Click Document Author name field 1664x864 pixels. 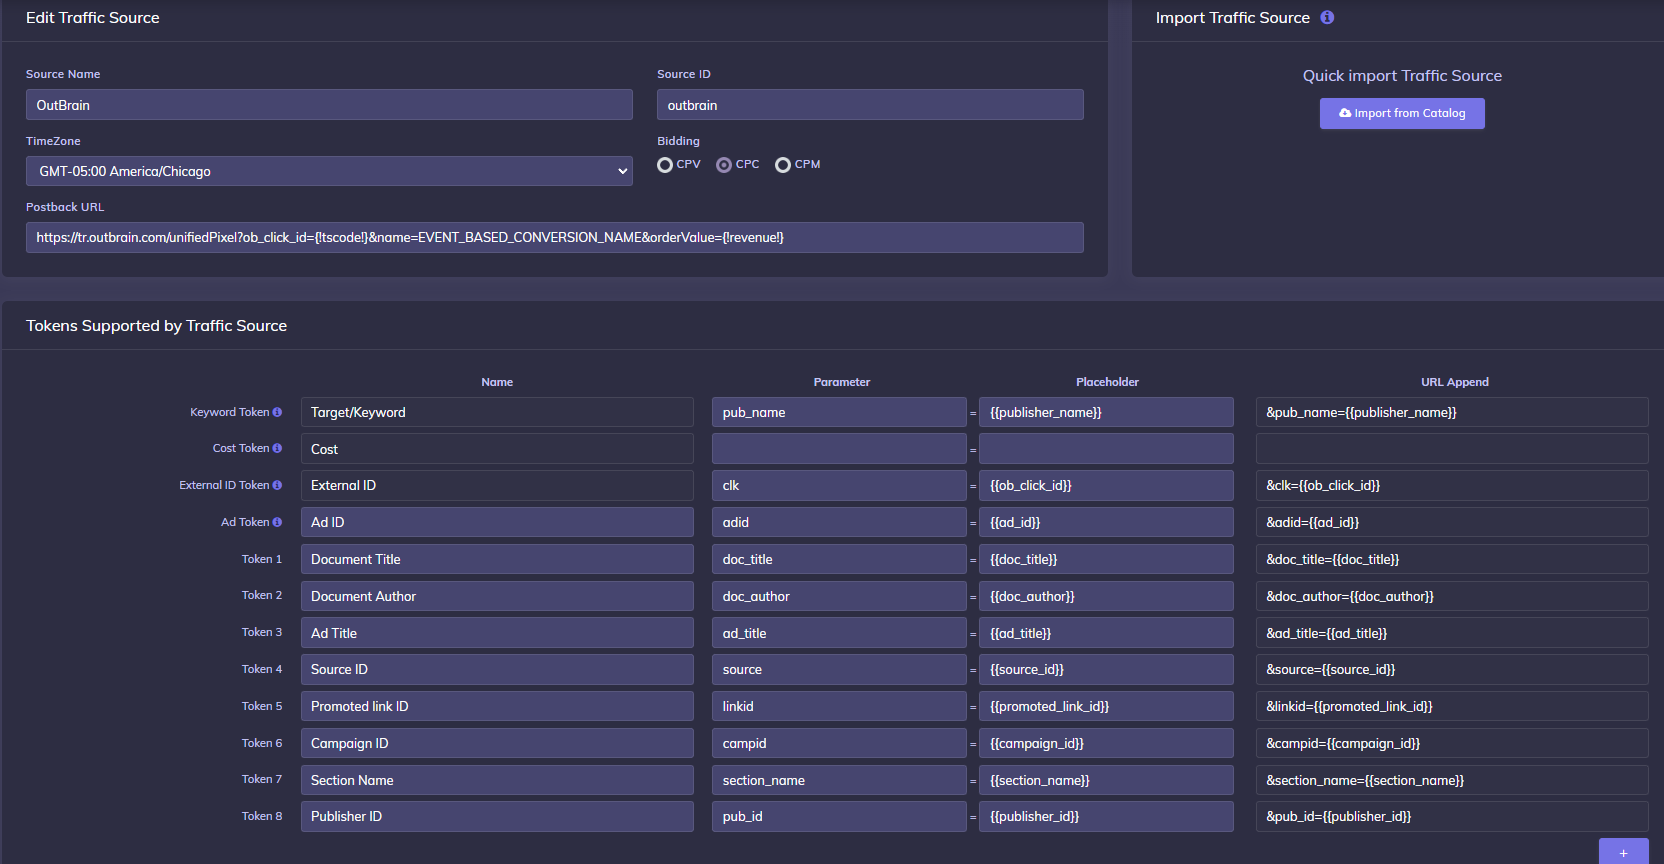[497, 596]
